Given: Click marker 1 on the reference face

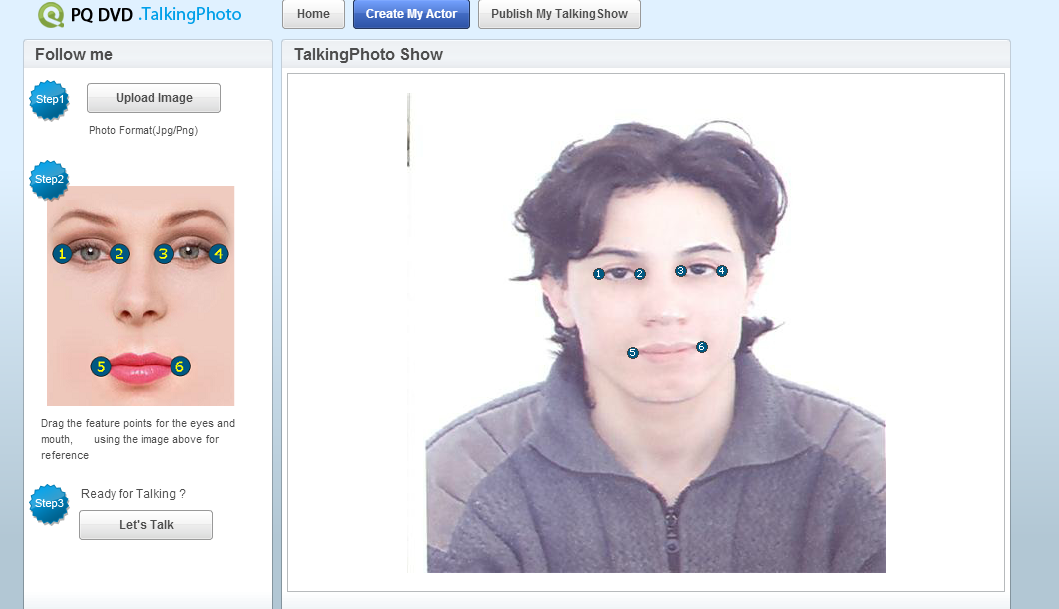Looking at the screenshot, I should click(63, 254).
